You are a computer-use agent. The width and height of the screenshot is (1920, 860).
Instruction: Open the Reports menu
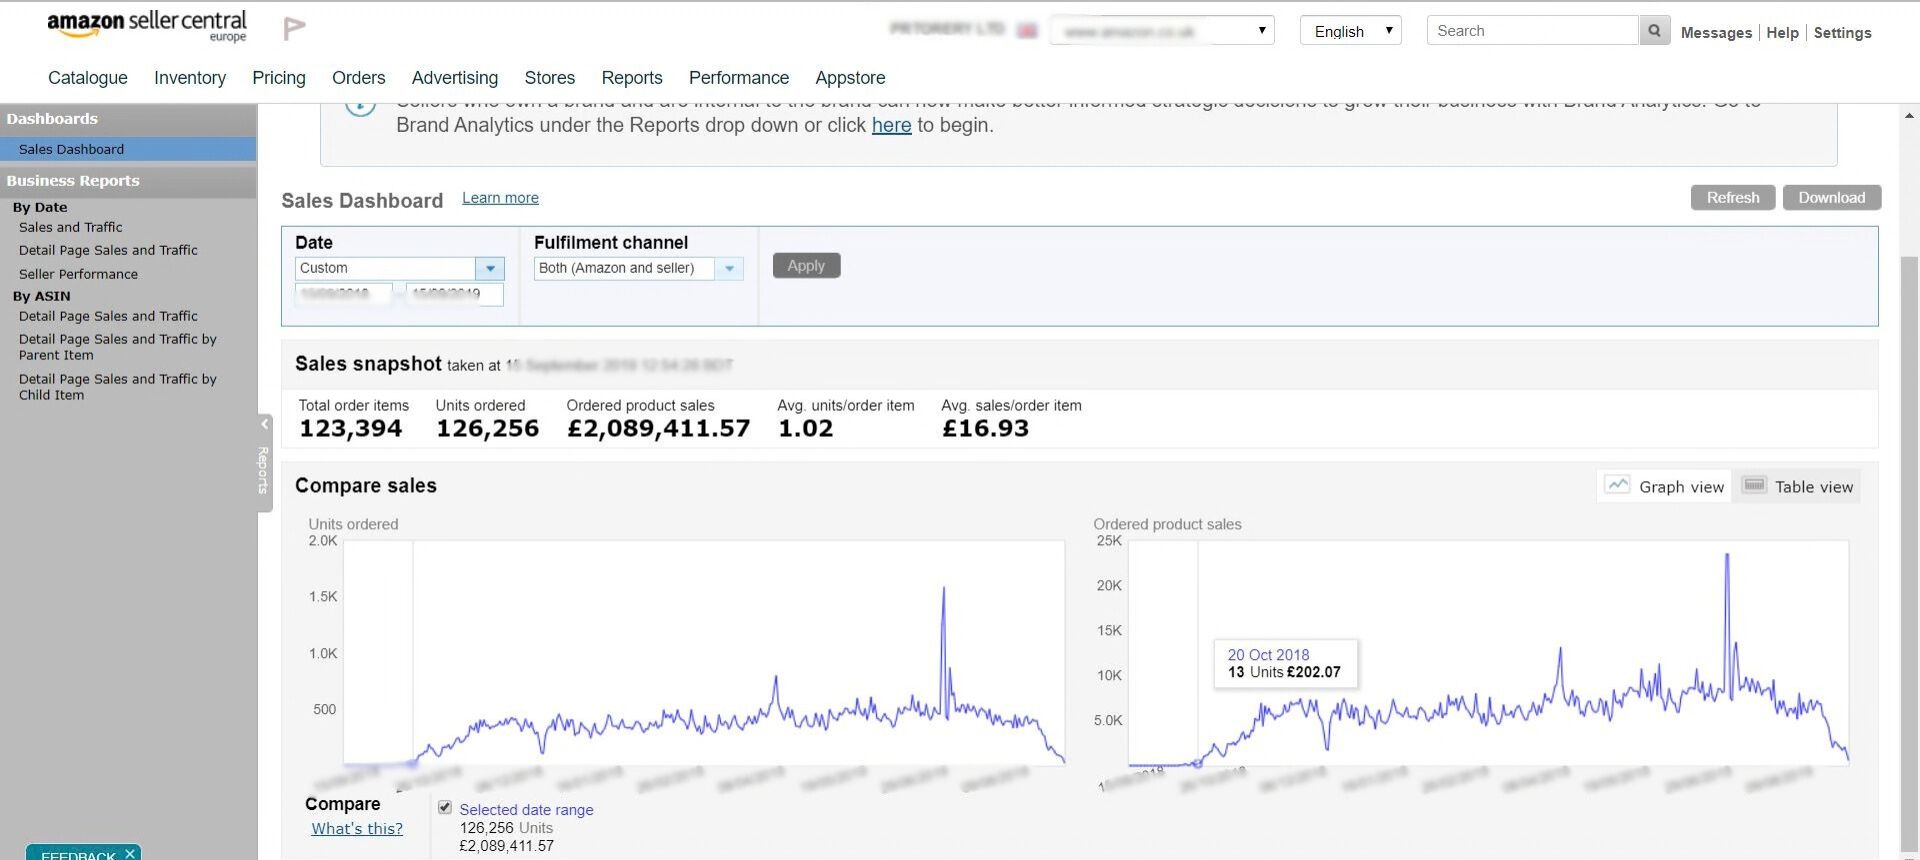pos(631,78)
